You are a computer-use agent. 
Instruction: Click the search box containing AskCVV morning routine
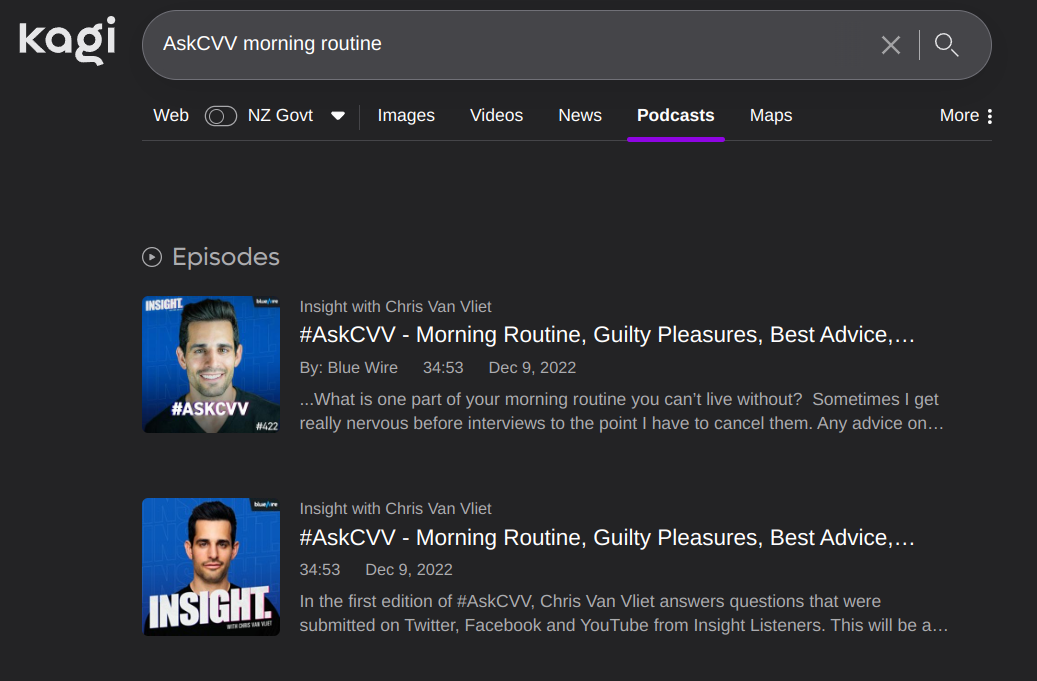point(500,45)
